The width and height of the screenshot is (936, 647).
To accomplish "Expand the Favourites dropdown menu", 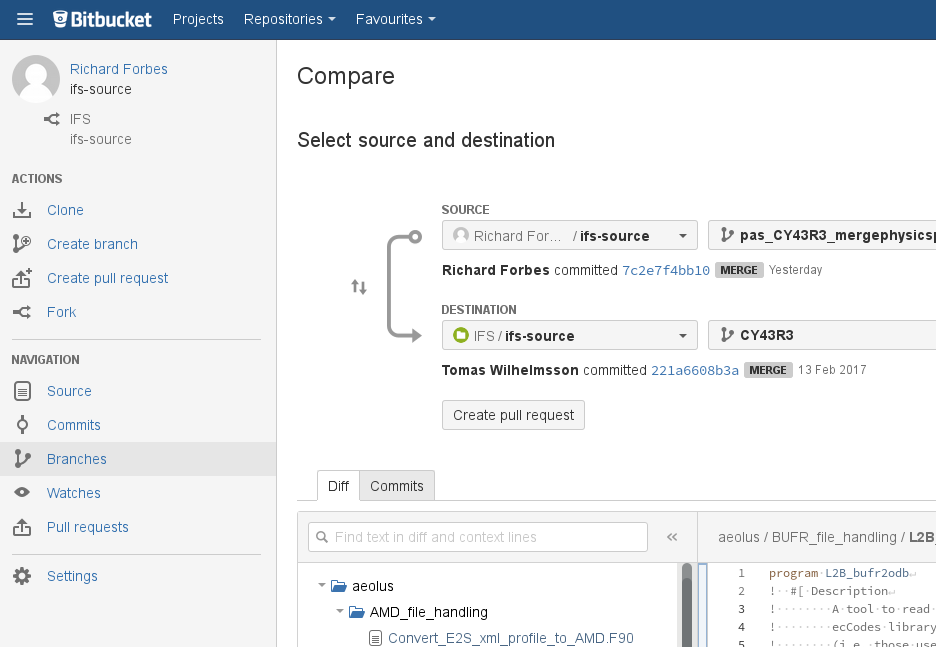I will pos(396,19).
